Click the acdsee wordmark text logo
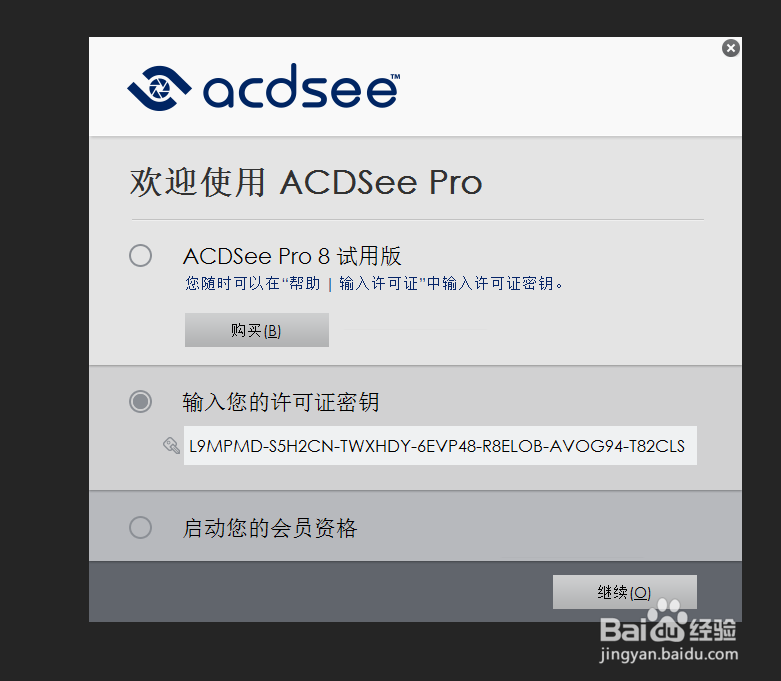Image resolution: width=781 pixels, height=681 pixels. point(301,86)
